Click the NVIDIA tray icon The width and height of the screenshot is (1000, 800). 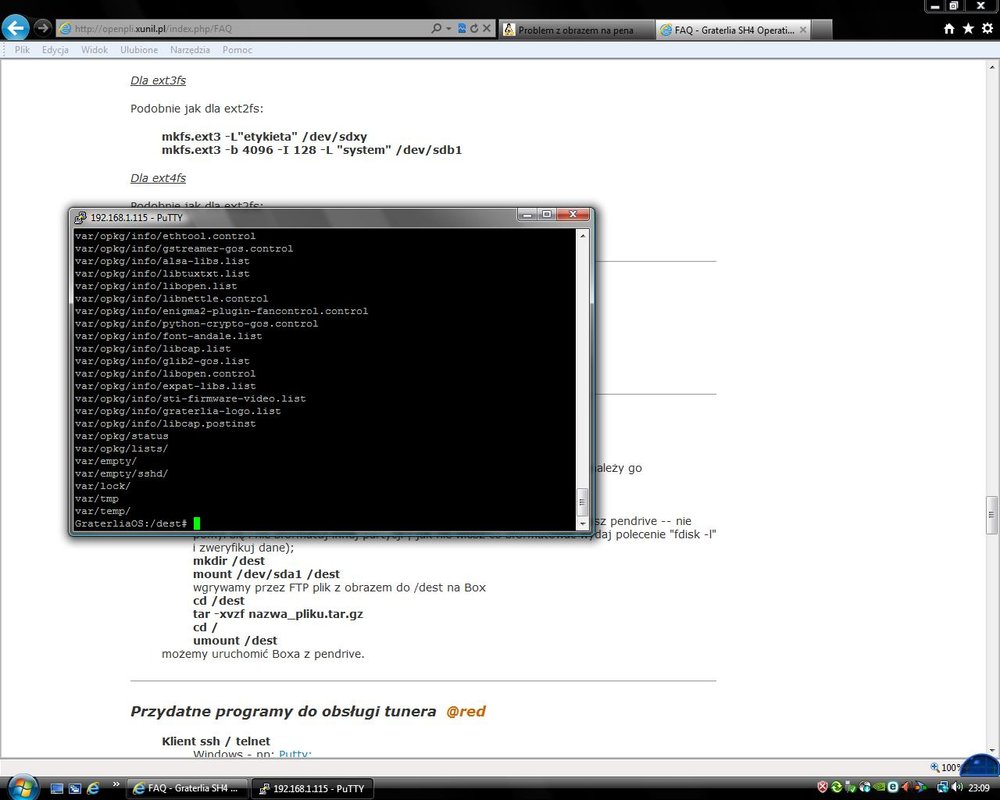877,788
